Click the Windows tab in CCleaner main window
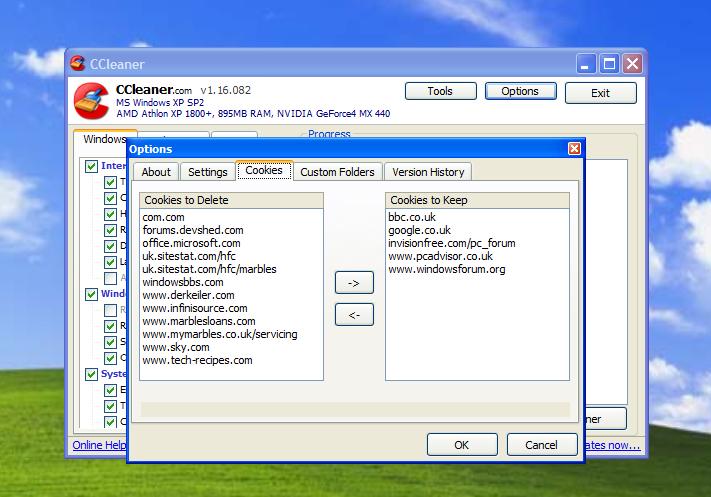The width and height of the screenshot is (711, 497). pyautogui.click(x=105, y=139)
